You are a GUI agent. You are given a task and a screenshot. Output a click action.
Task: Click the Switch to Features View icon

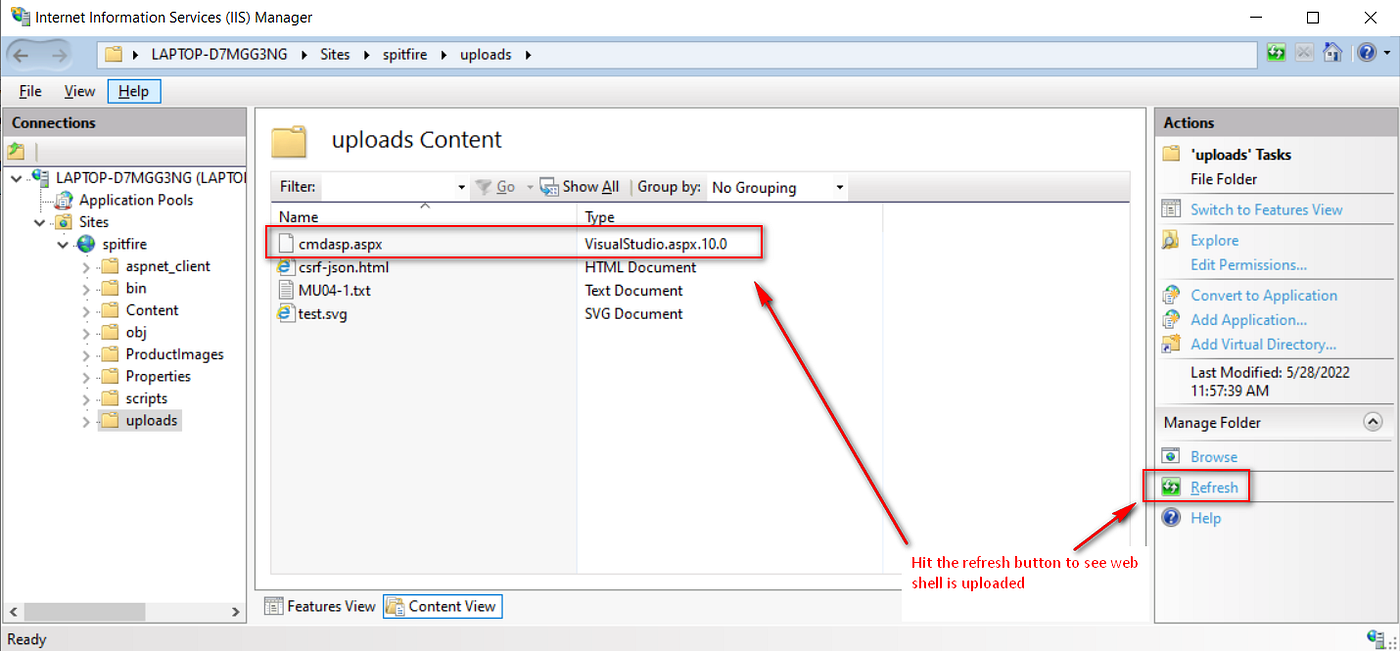(x=1171, y=209)
